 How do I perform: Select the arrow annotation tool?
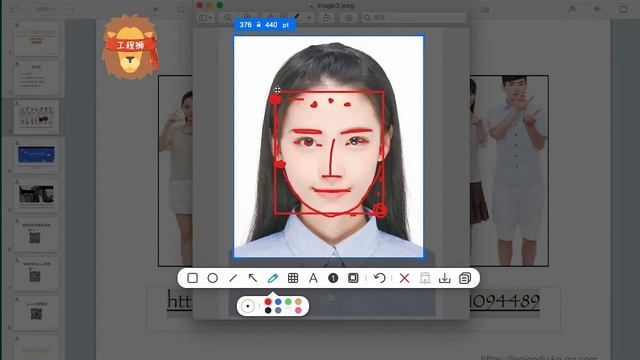253,278
